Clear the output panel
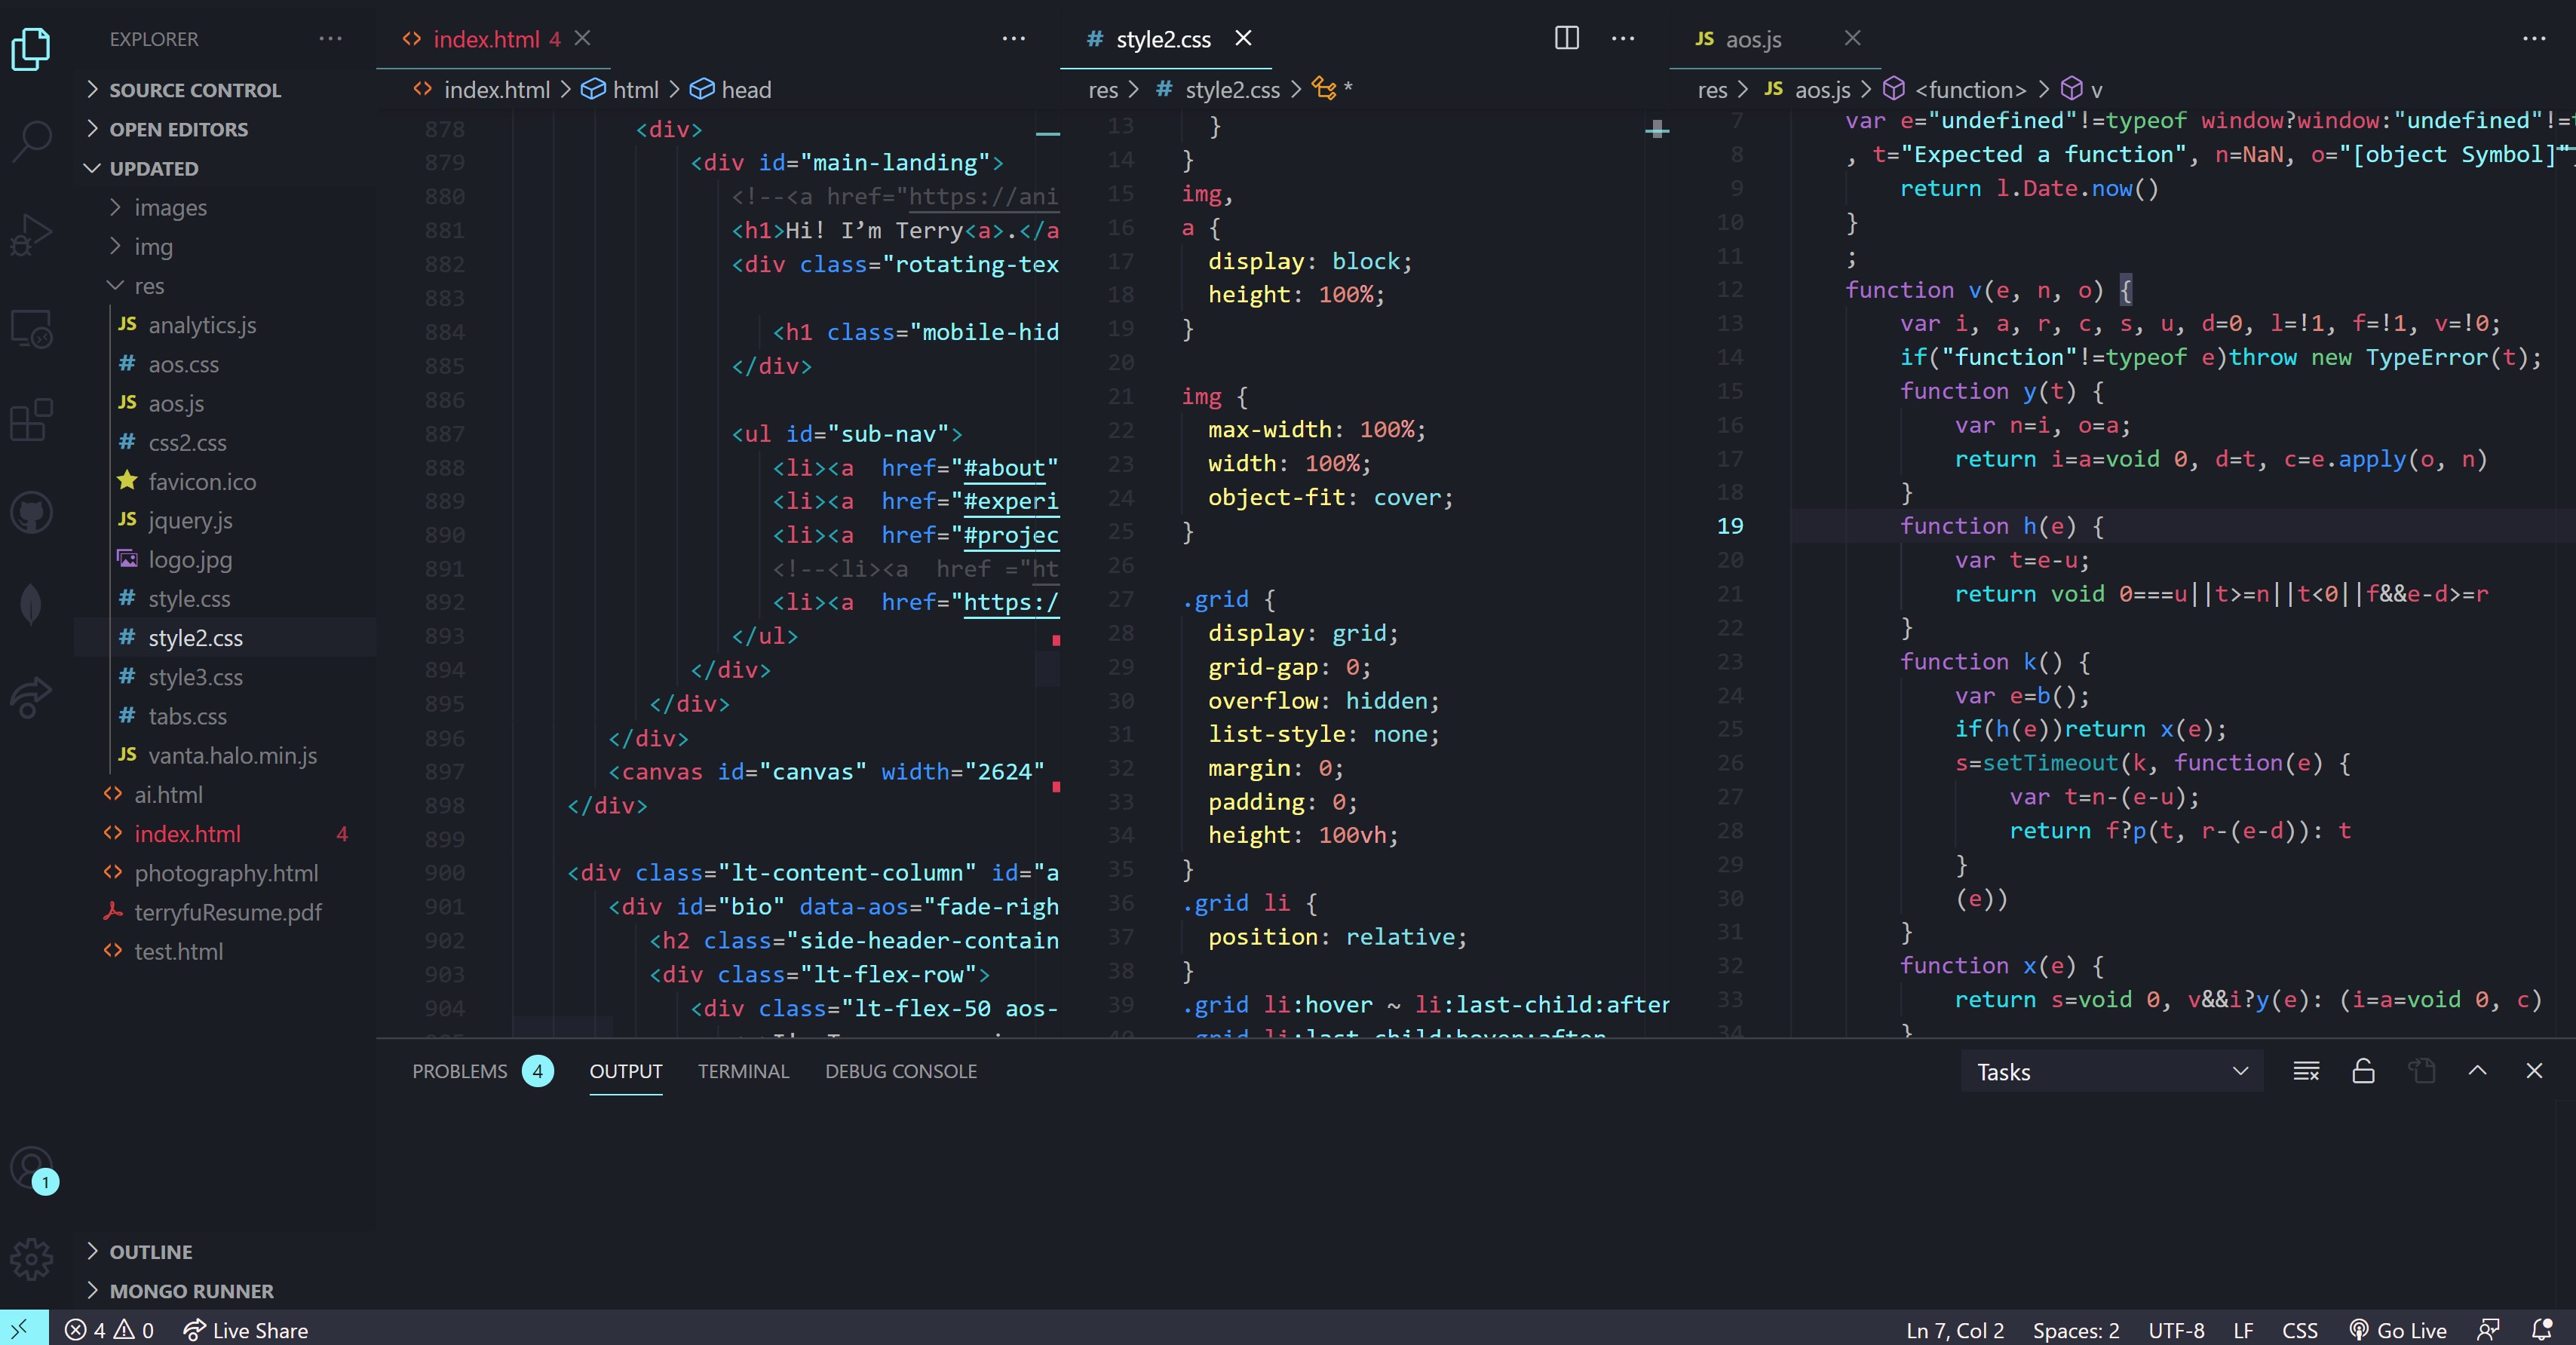2576x1345 pixels. tap(2306, 1071)
